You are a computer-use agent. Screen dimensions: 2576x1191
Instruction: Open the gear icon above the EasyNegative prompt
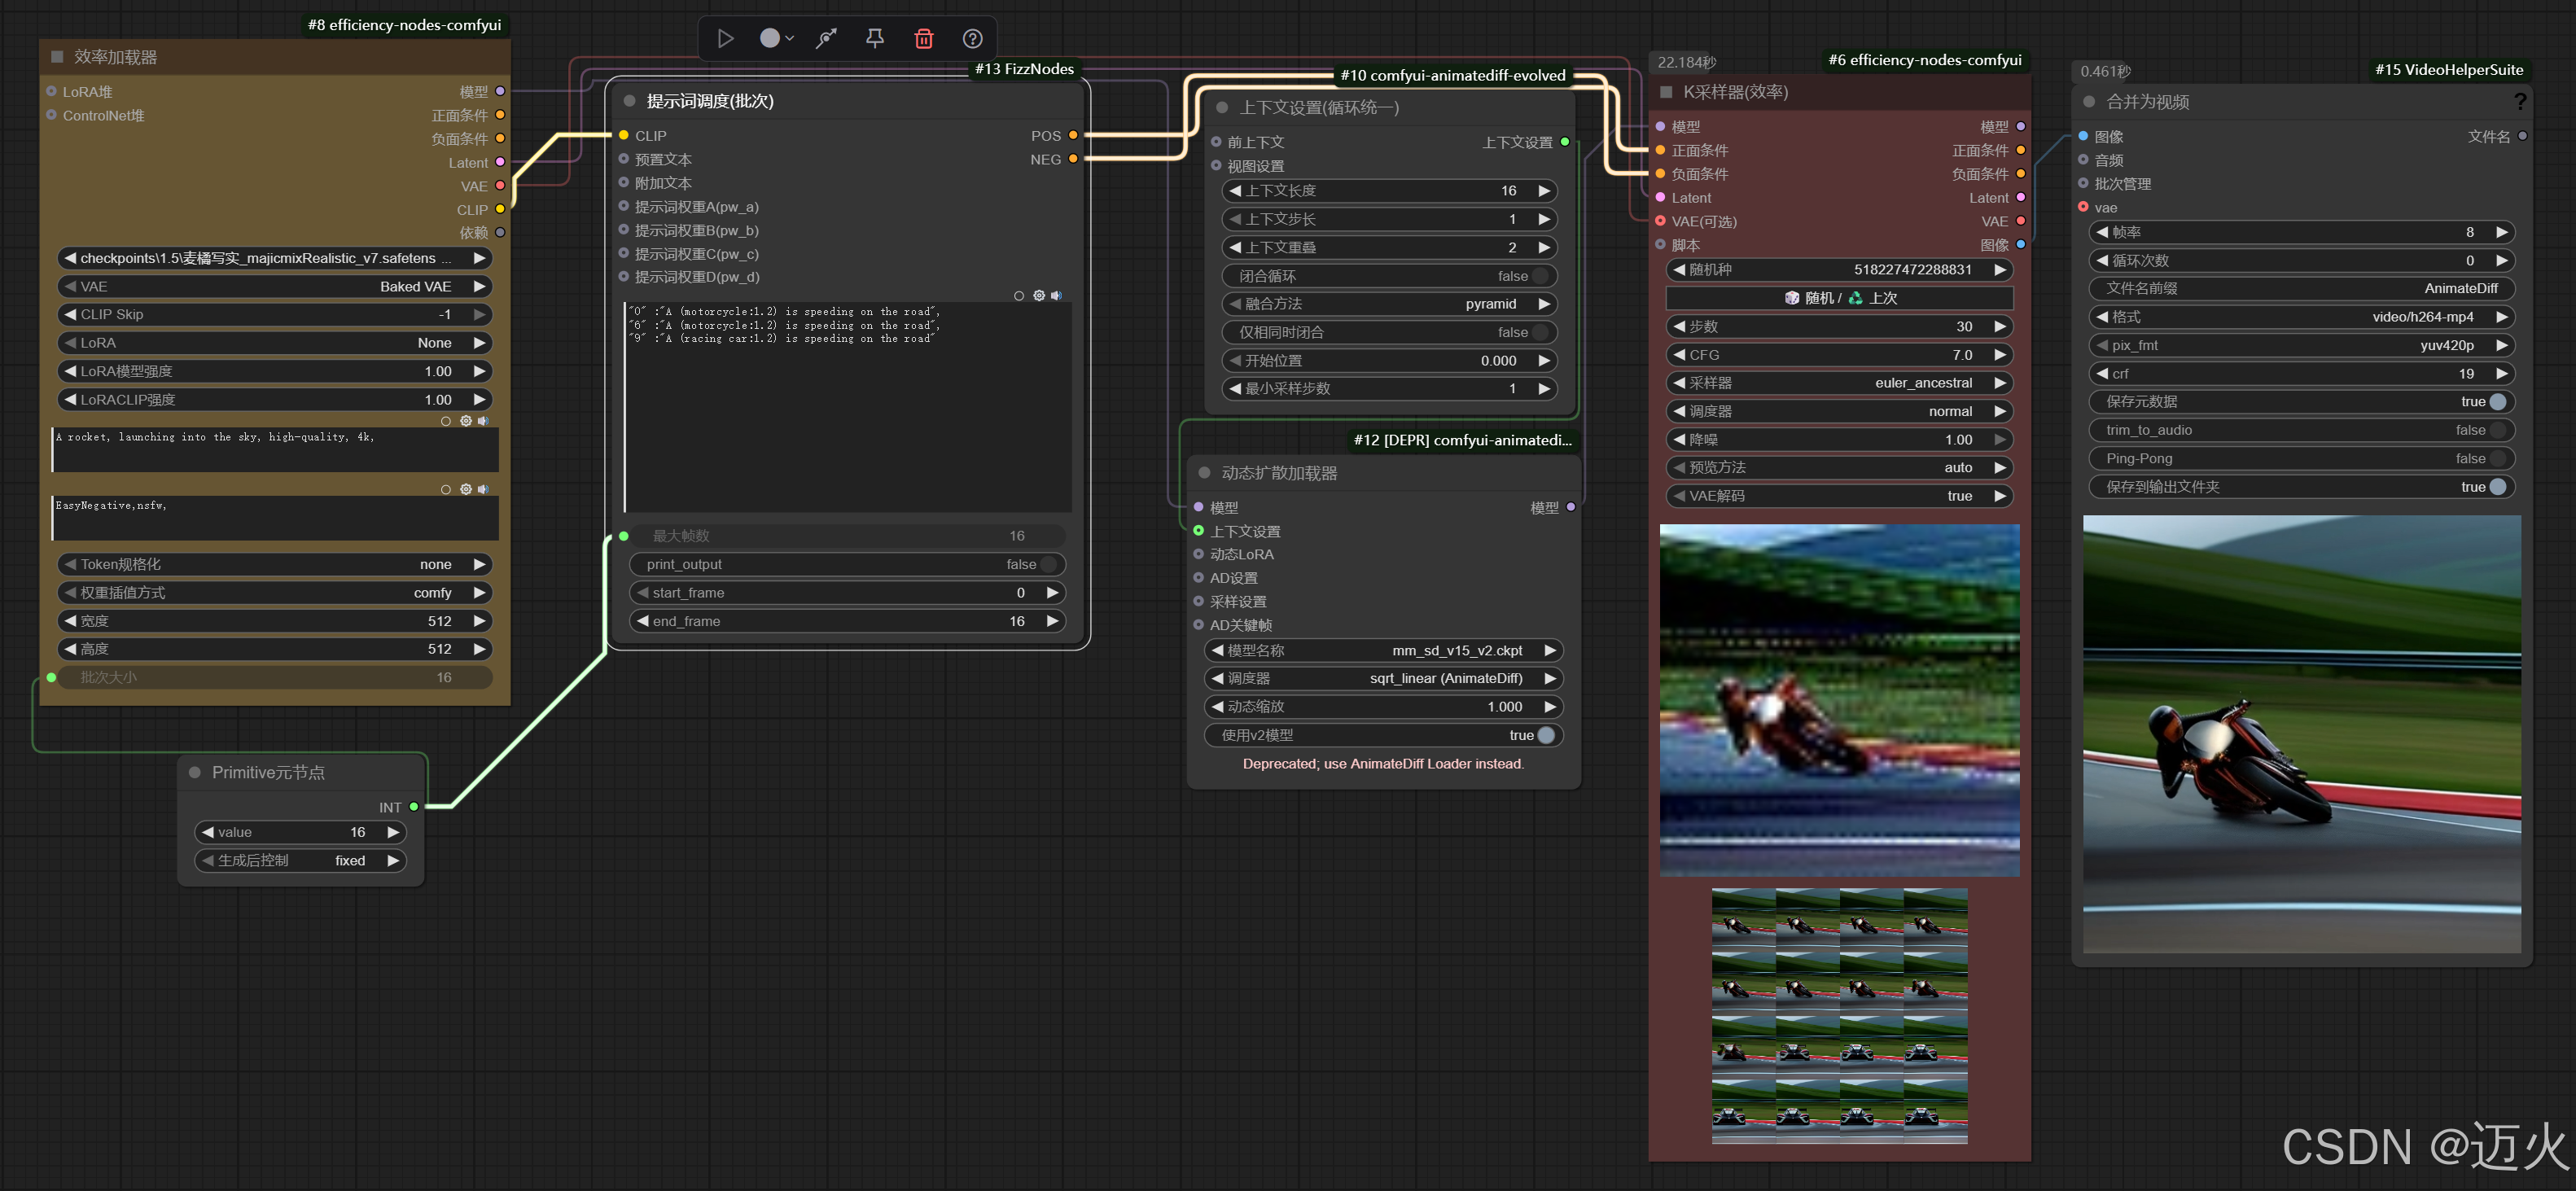tap(466, 489)
